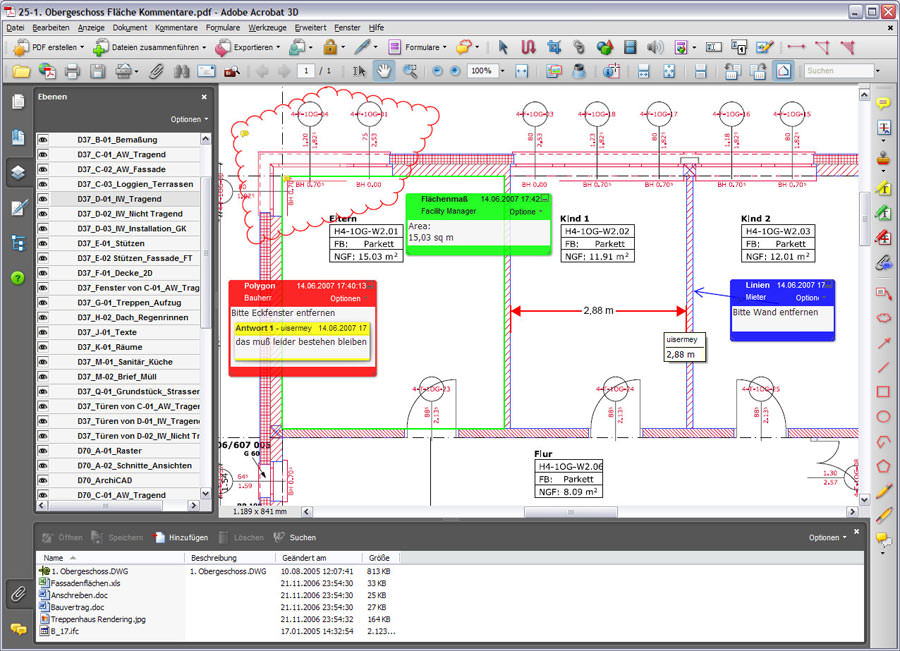Click the Dateien zusammenführen icon
Viewport: 900px width, 651px height.
point(101,47)
